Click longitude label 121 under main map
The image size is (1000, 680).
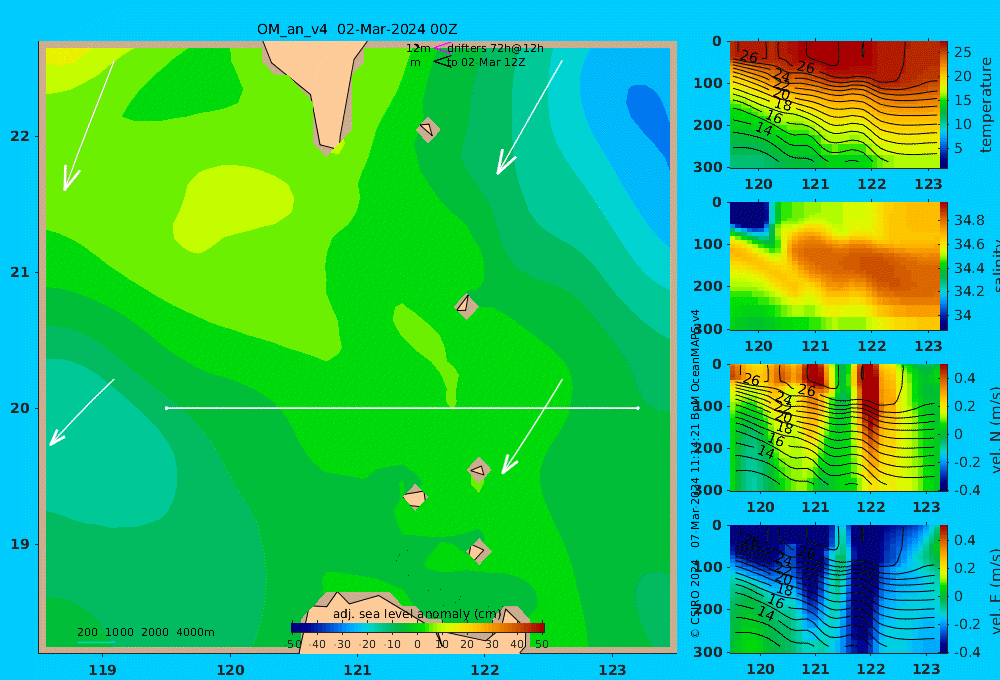click(x=358, y=670)
